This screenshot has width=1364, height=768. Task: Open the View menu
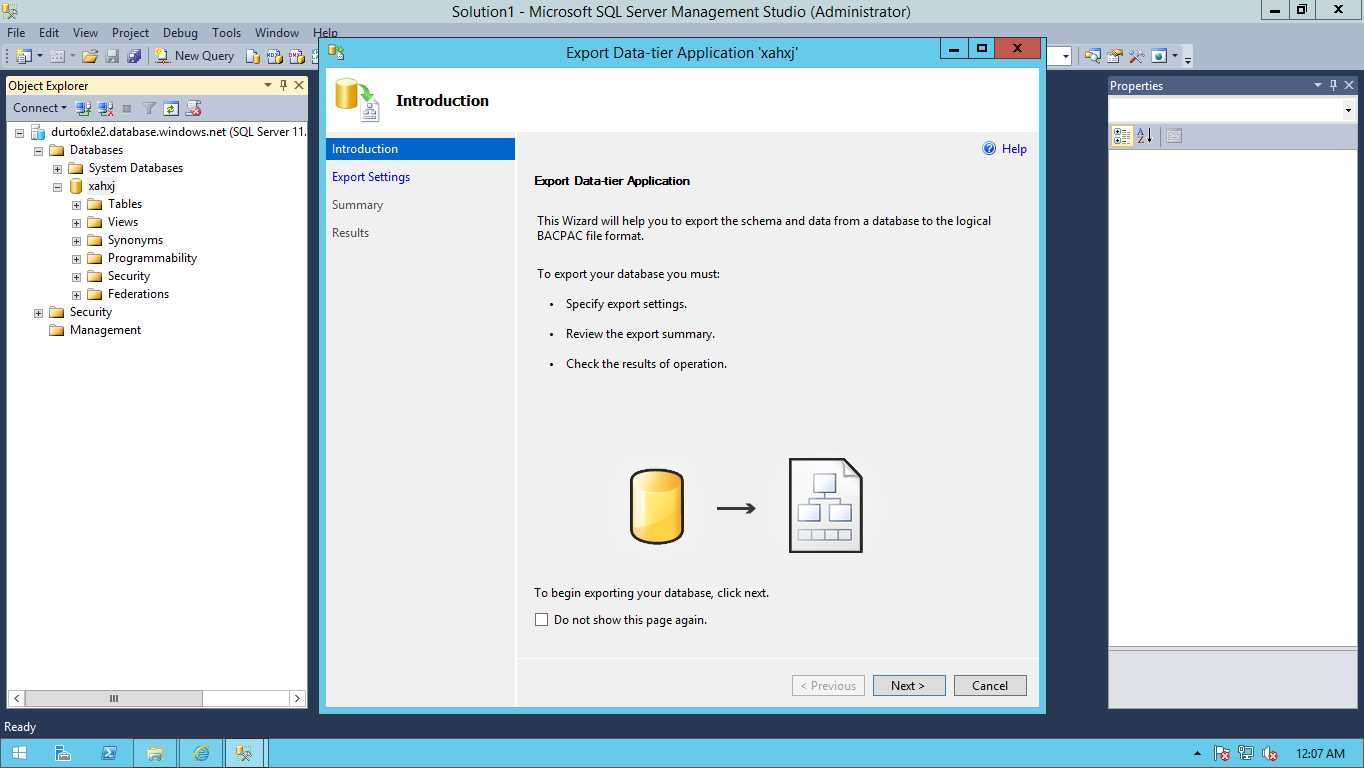[86, 33]
